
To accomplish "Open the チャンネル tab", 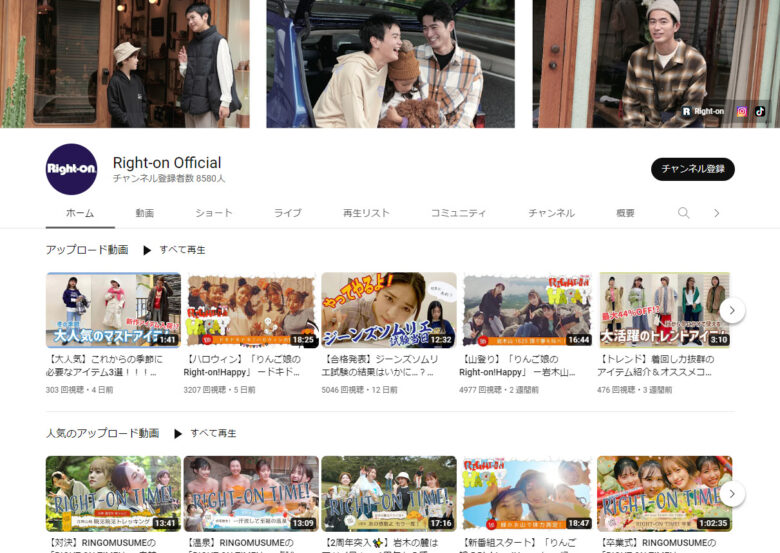I will [x=551, y=213].
